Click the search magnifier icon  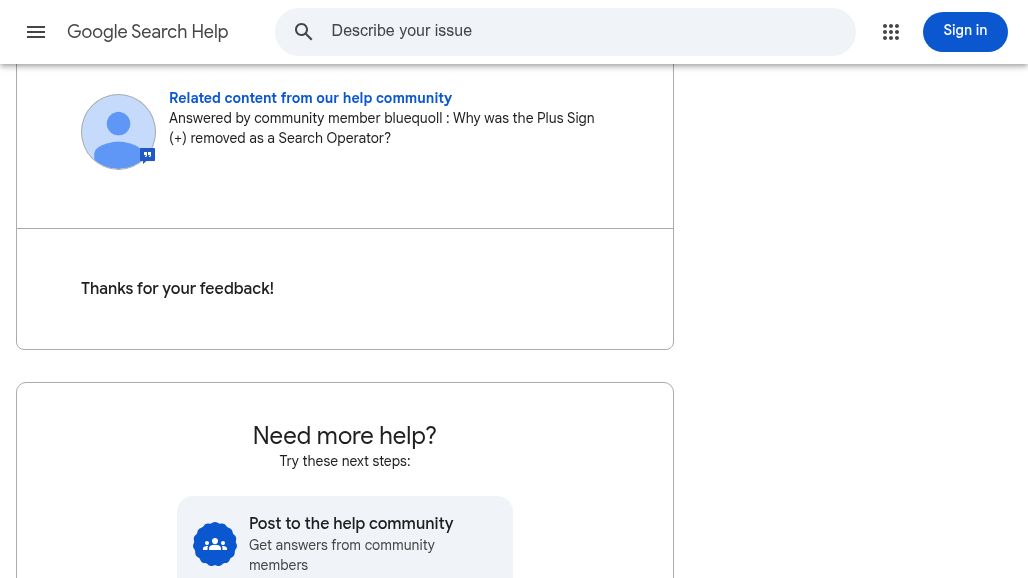click(x=303, y=32)
